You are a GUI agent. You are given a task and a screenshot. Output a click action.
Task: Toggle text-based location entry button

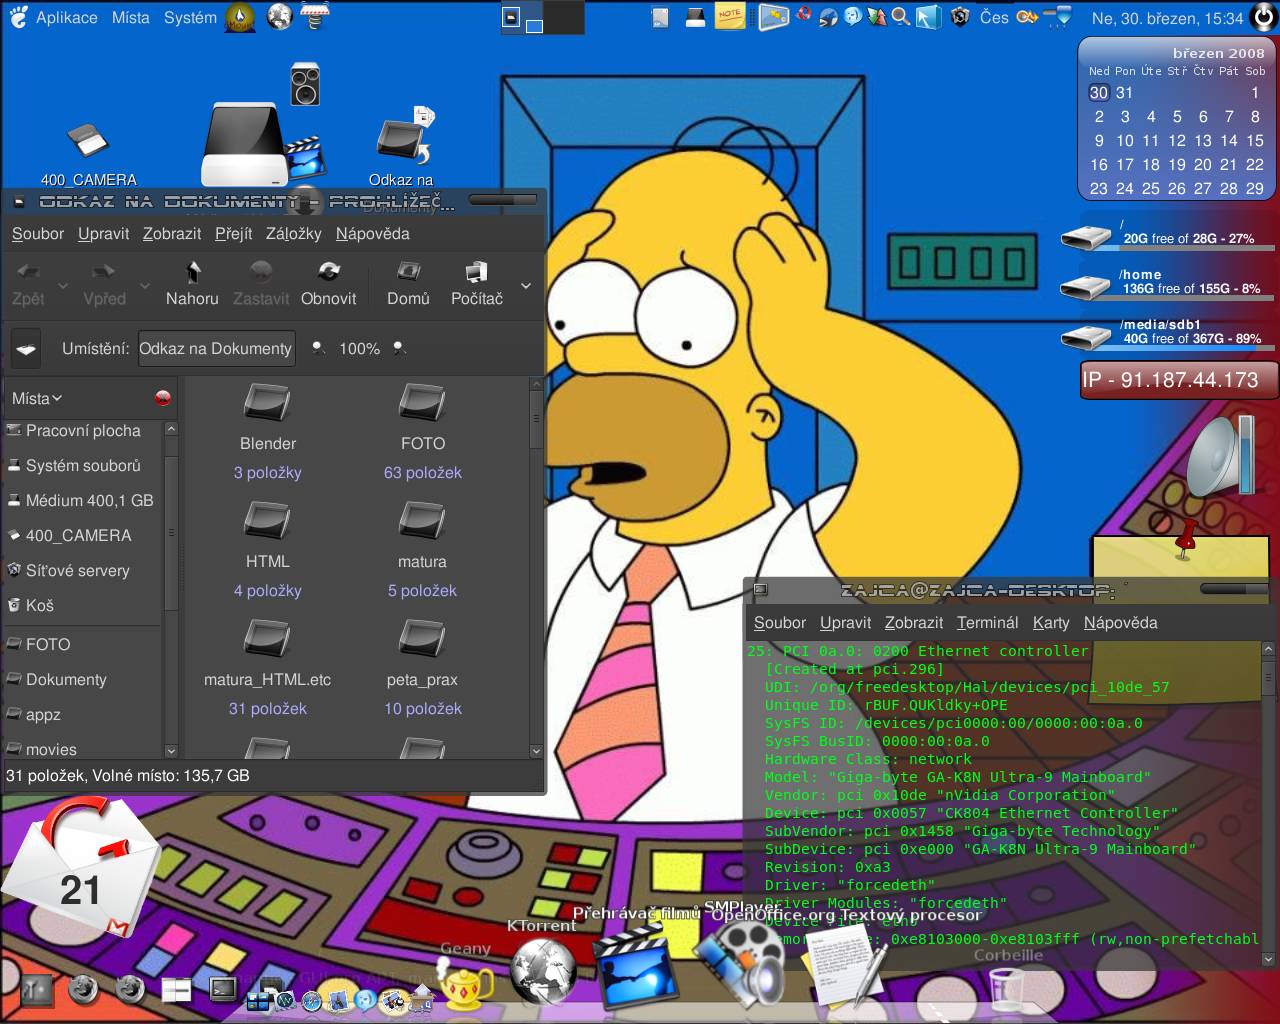(26, 349)
